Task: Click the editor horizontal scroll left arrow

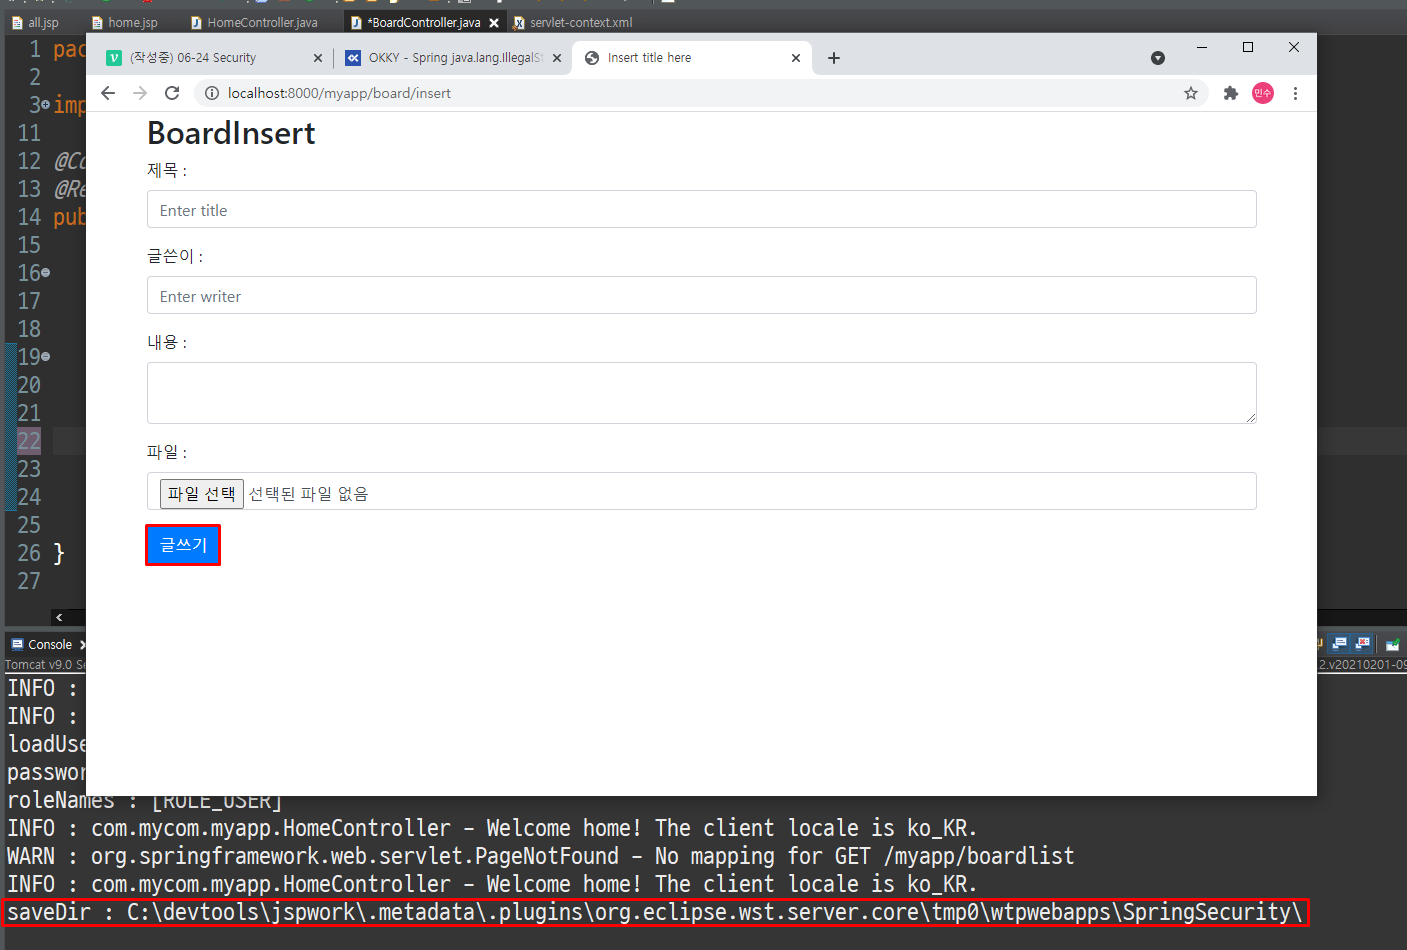Action: [x=59, y=618]
